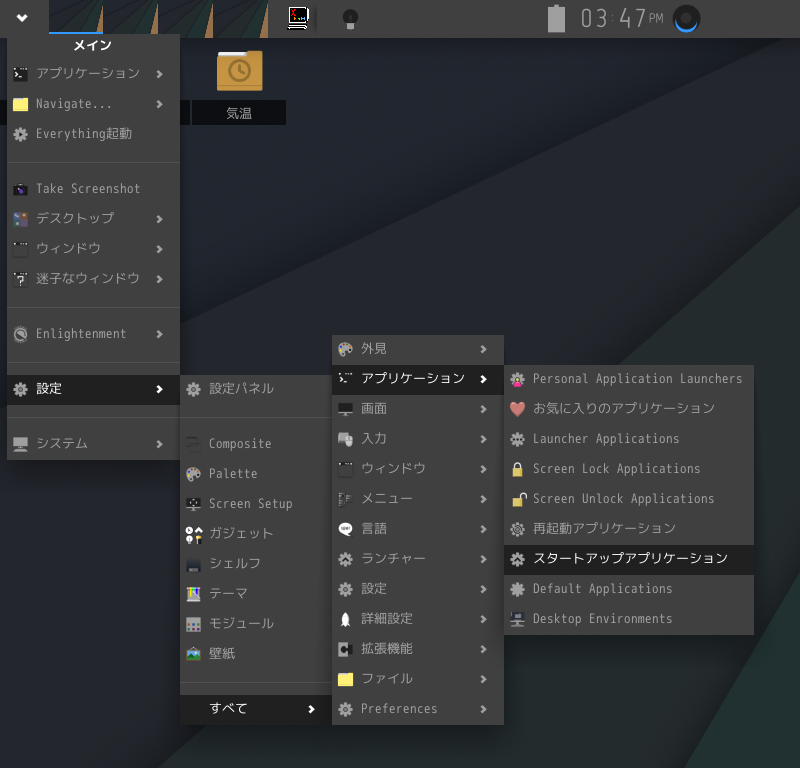Open the メニュー settings category
Screen dimensions: 800x768
pos(417,499)
